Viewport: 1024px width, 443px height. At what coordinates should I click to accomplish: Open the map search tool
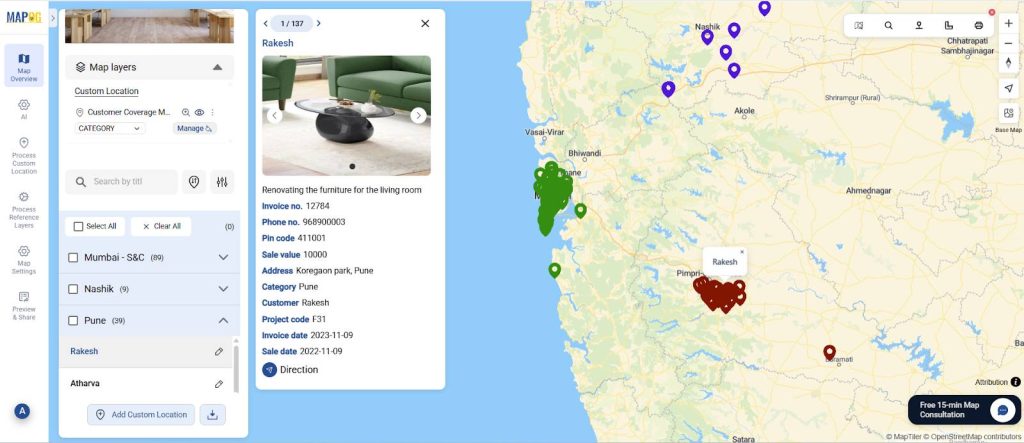coord(888,25)
